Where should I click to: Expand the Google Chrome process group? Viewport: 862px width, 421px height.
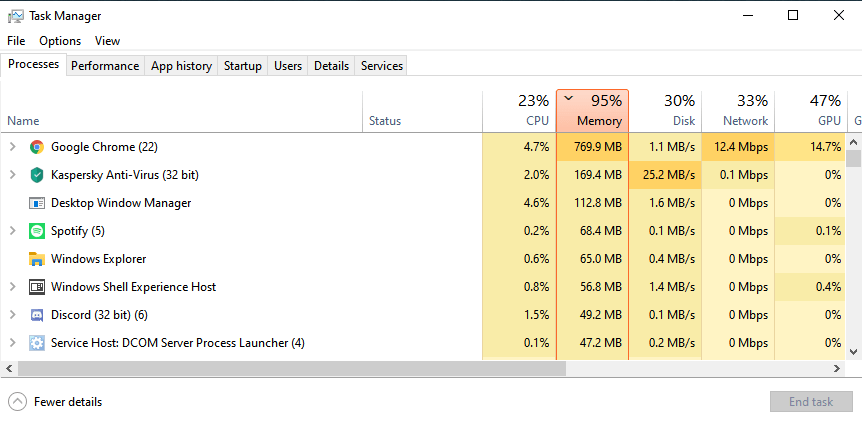12,147
